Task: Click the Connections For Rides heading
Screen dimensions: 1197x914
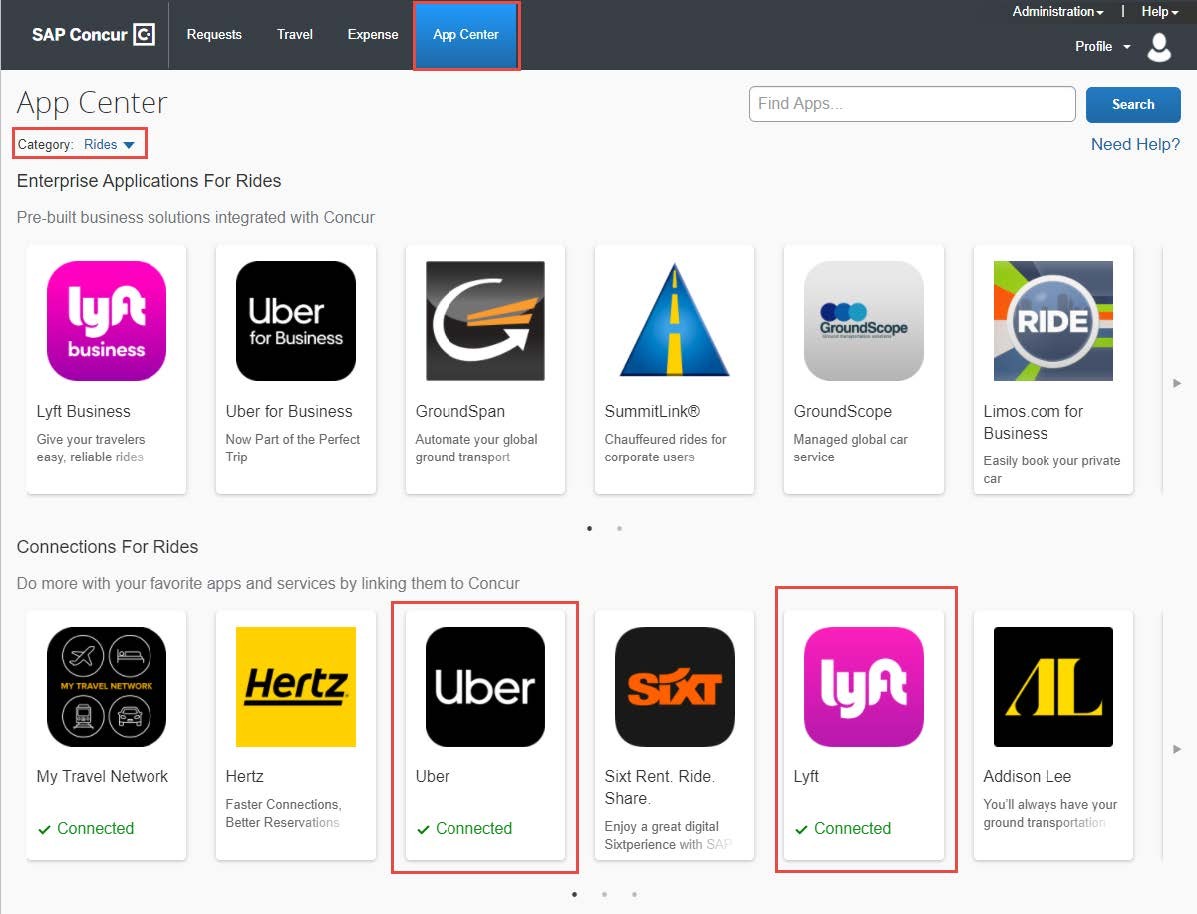Action: [108, 547]
